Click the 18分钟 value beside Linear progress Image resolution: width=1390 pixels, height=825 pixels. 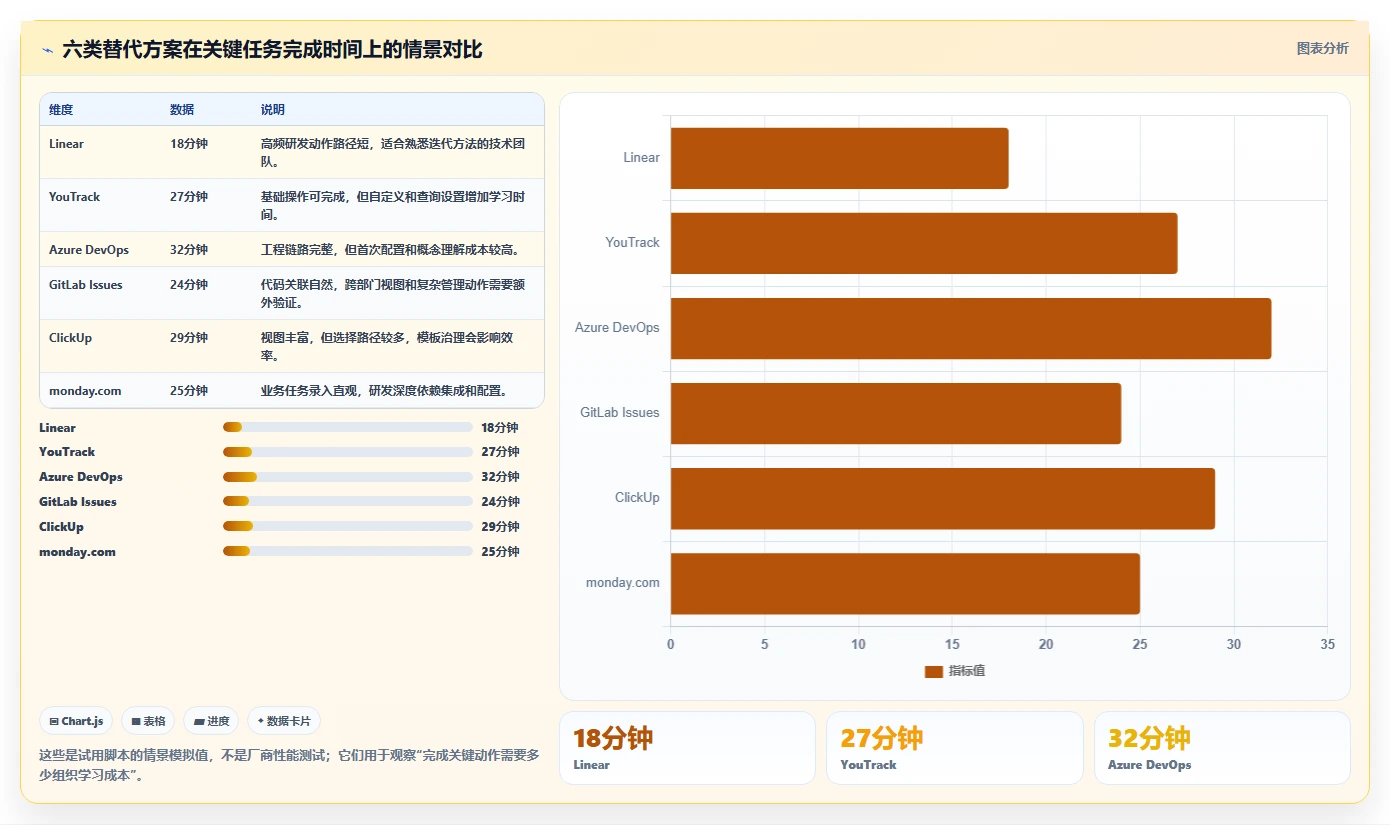[x=500, y=428]
